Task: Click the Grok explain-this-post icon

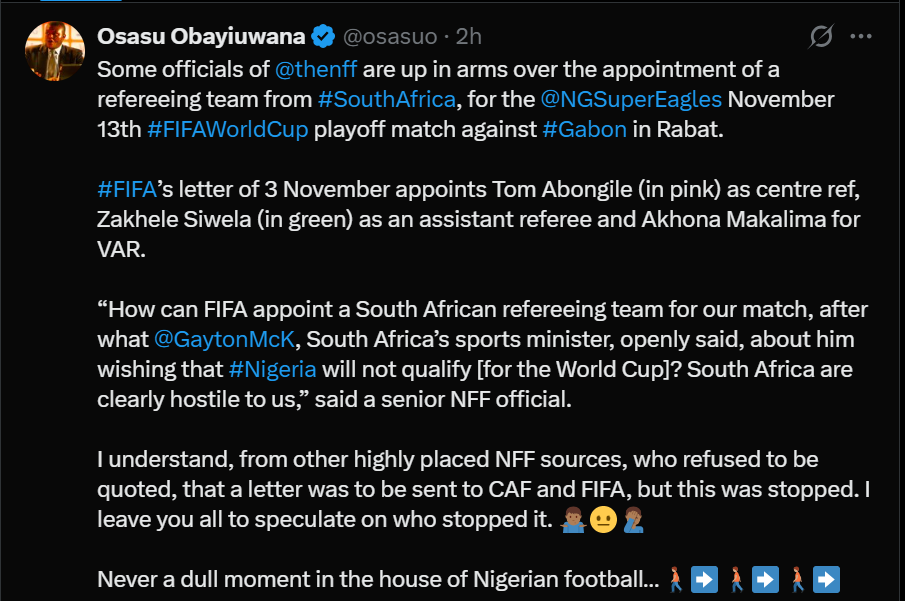Action: pos(820,36)
